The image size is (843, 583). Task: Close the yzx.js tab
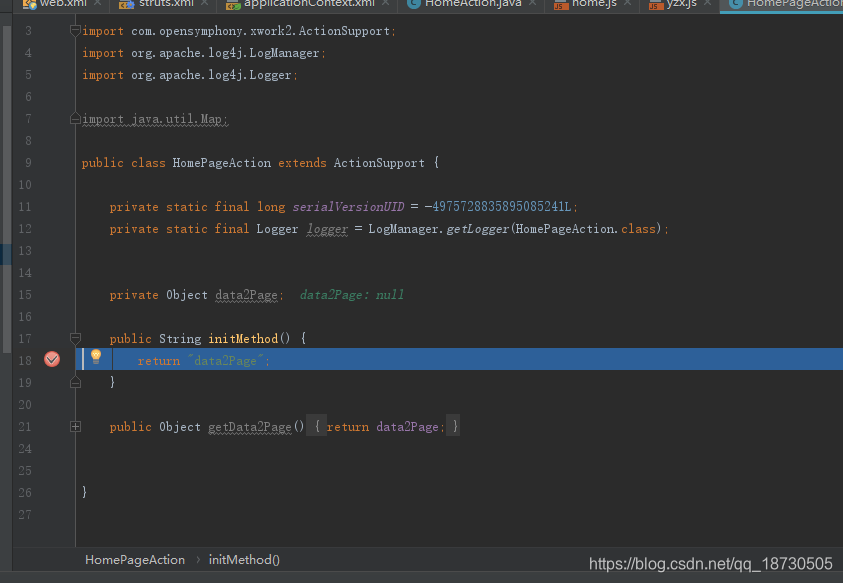[708, 3]
